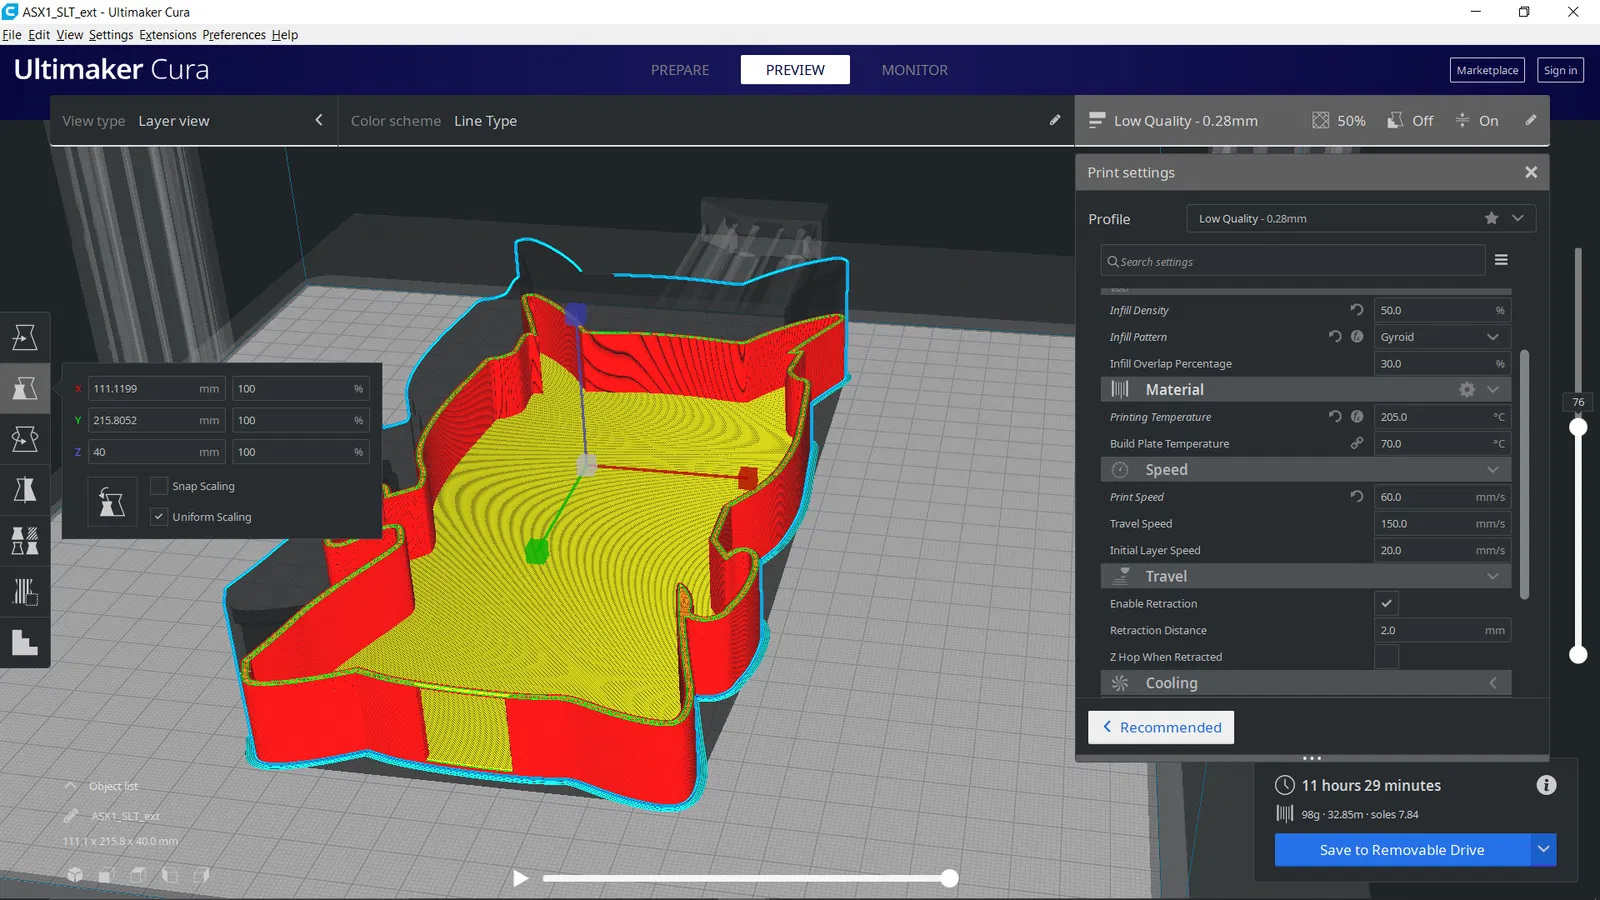Close the Print settings panel
The width and height of the screenshot is (1600, 900).
pyautogui.click(x=1531, y=172)
